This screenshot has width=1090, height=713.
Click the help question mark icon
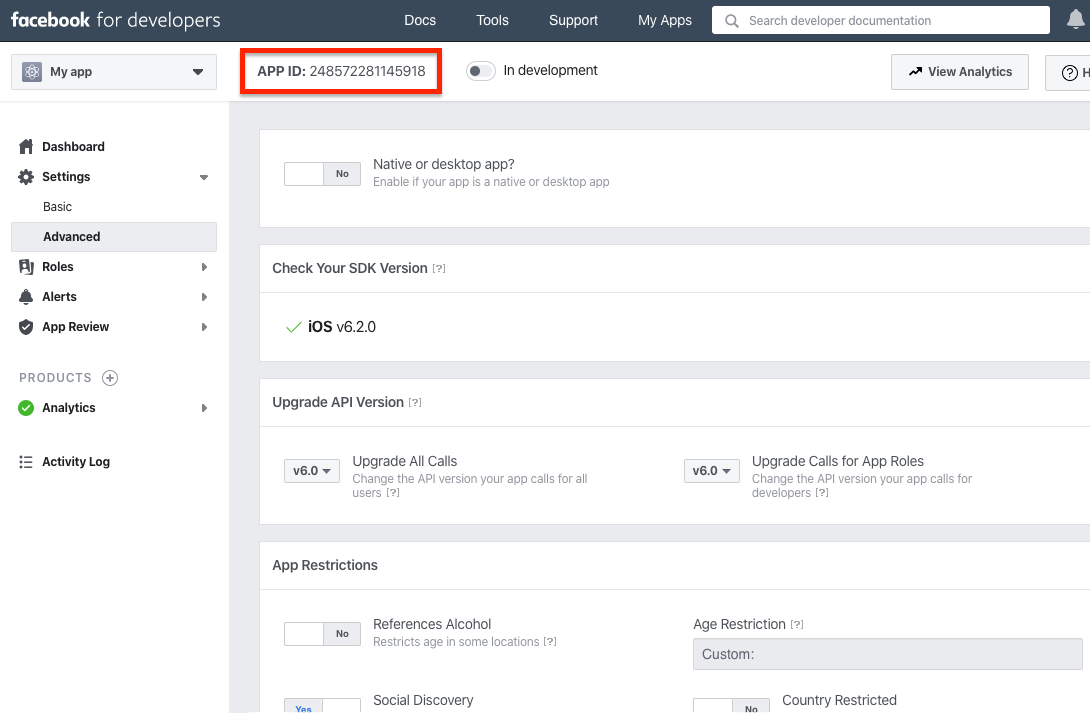point(1070,72)
